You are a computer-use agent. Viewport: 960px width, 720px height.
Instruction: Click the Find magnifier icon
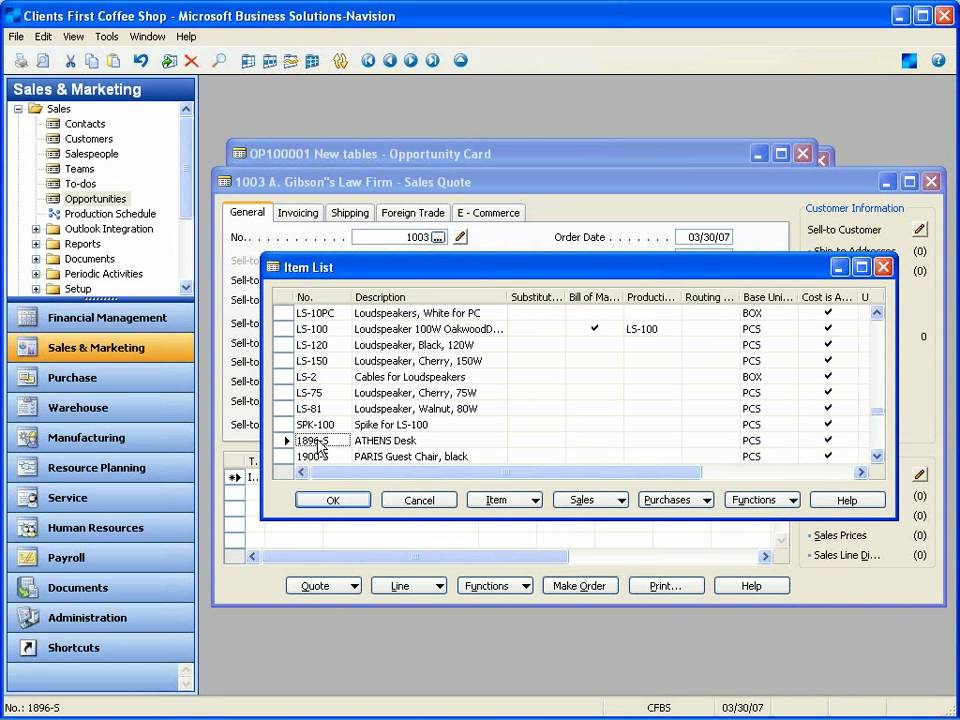pos(219,61)
